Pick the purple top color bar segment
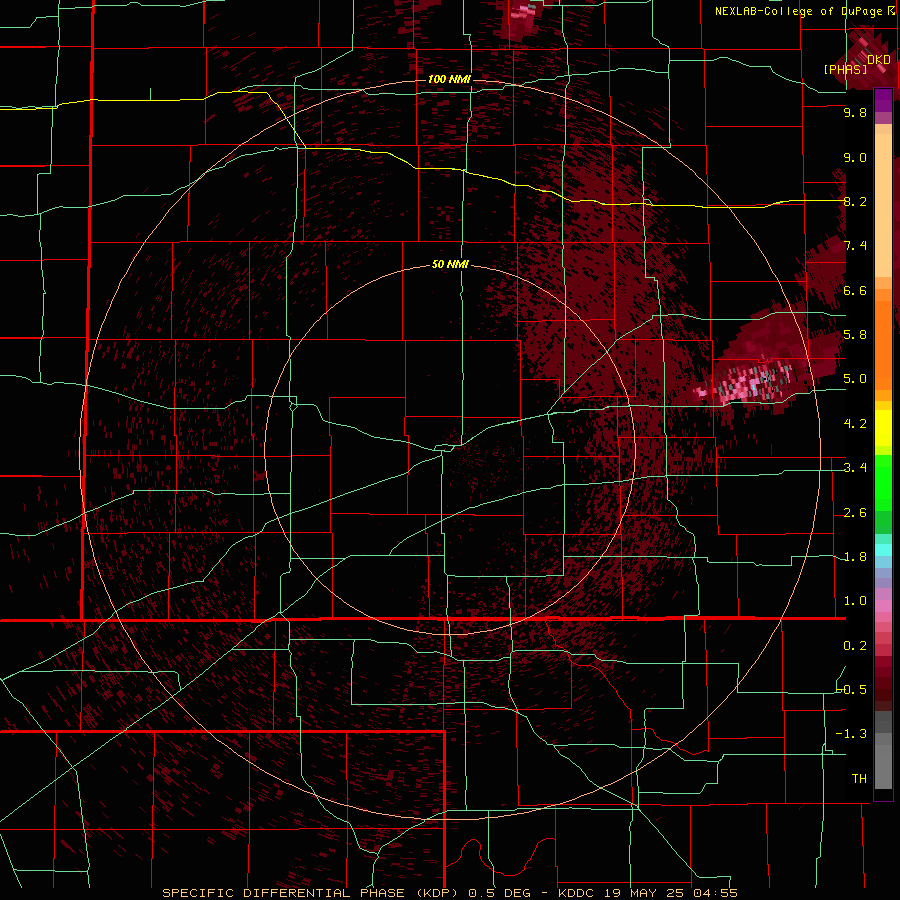This screenshot has height=900, width=900. pyautogui.click(x=883, y=100)
